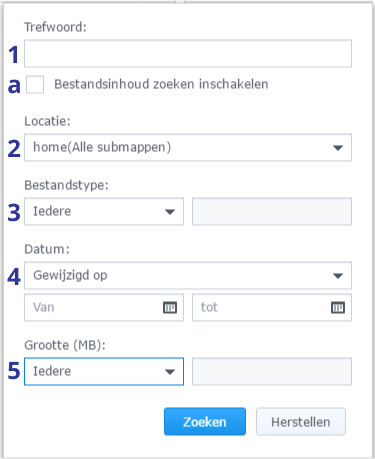Focus the Trefwoord text field
The image size is (375, 459).
point(188,54)
